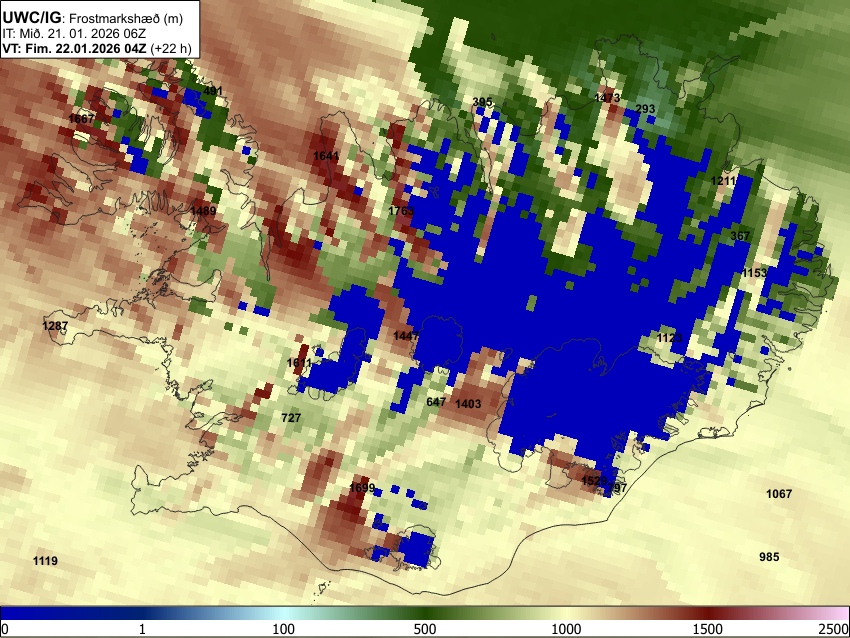Click the map value 1403

click(x=468, y=404)
